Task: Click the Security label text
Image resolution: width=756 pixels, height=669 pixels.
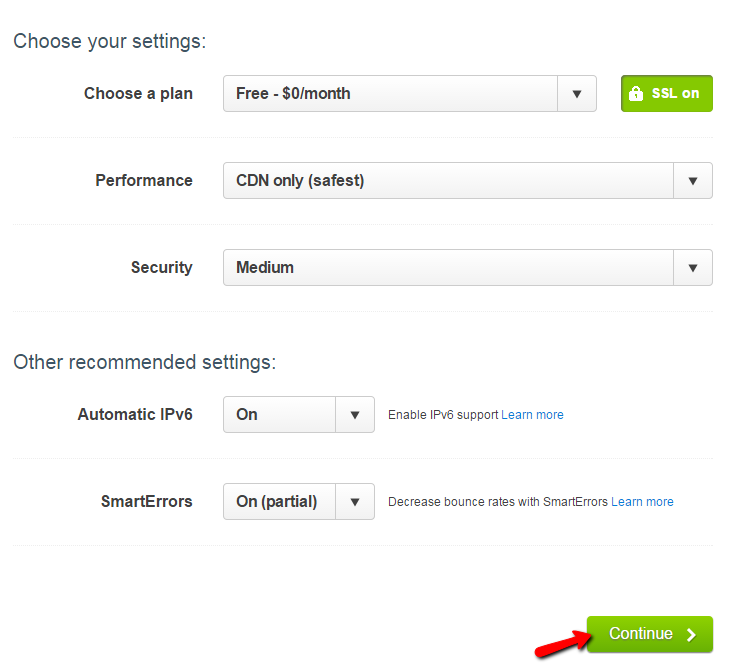Action: [162, 268]
